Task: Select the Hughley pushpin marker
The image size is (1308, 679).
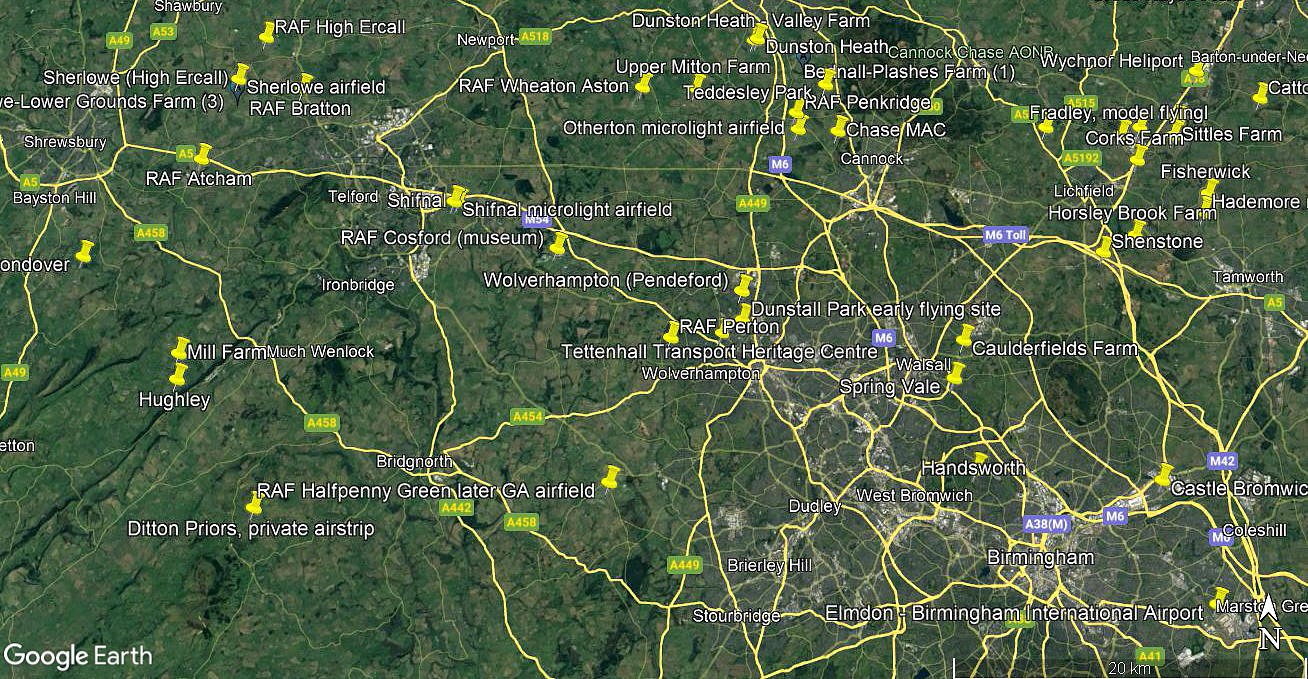Action: 179,375
